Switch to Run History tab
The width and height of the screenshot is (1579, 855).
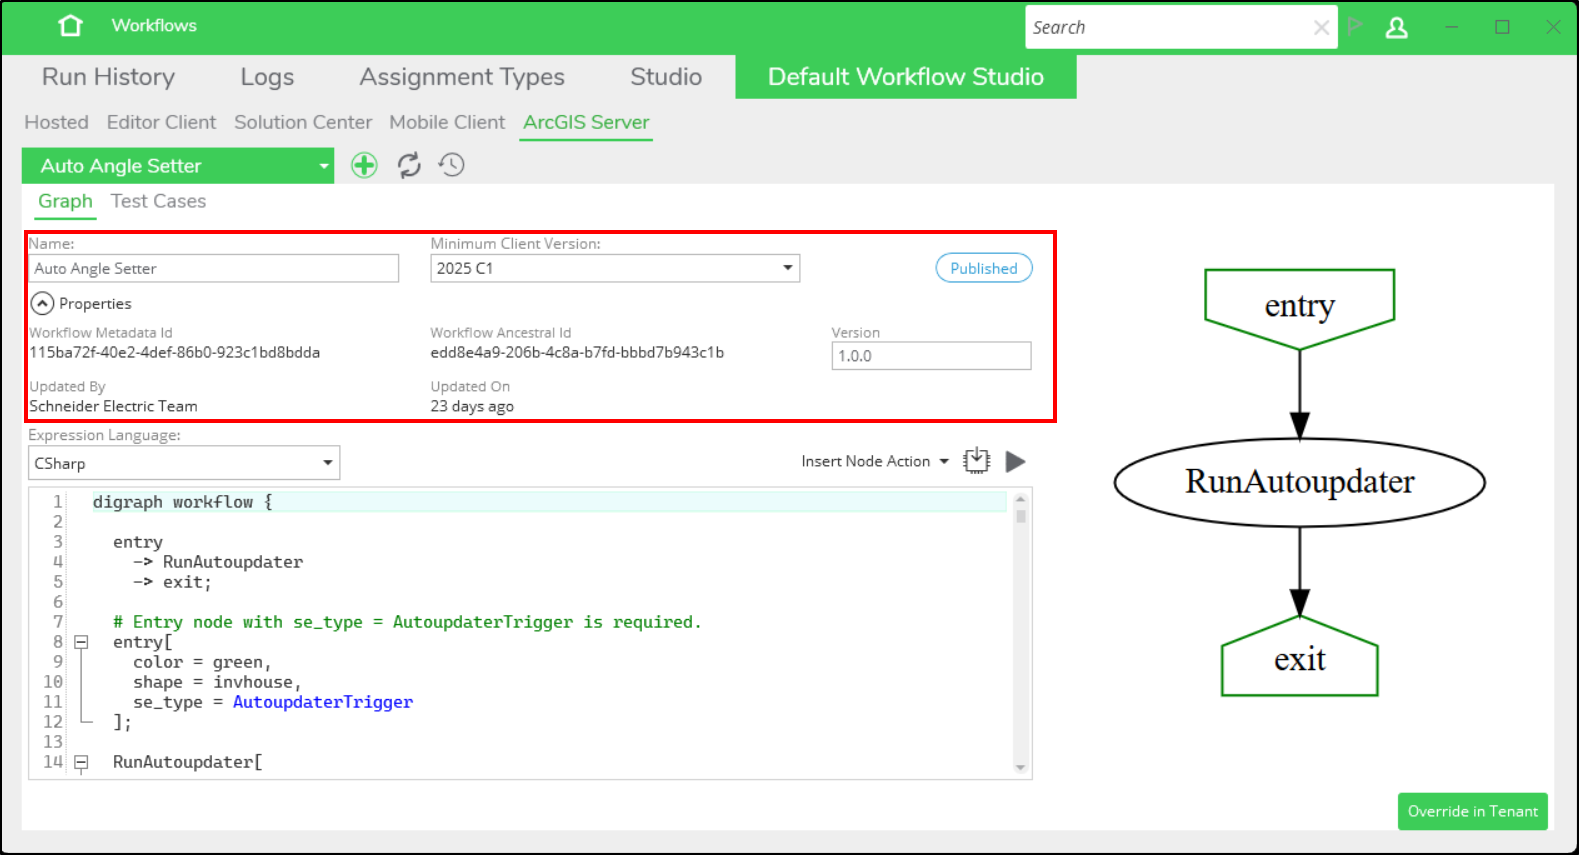coord(108,77)
